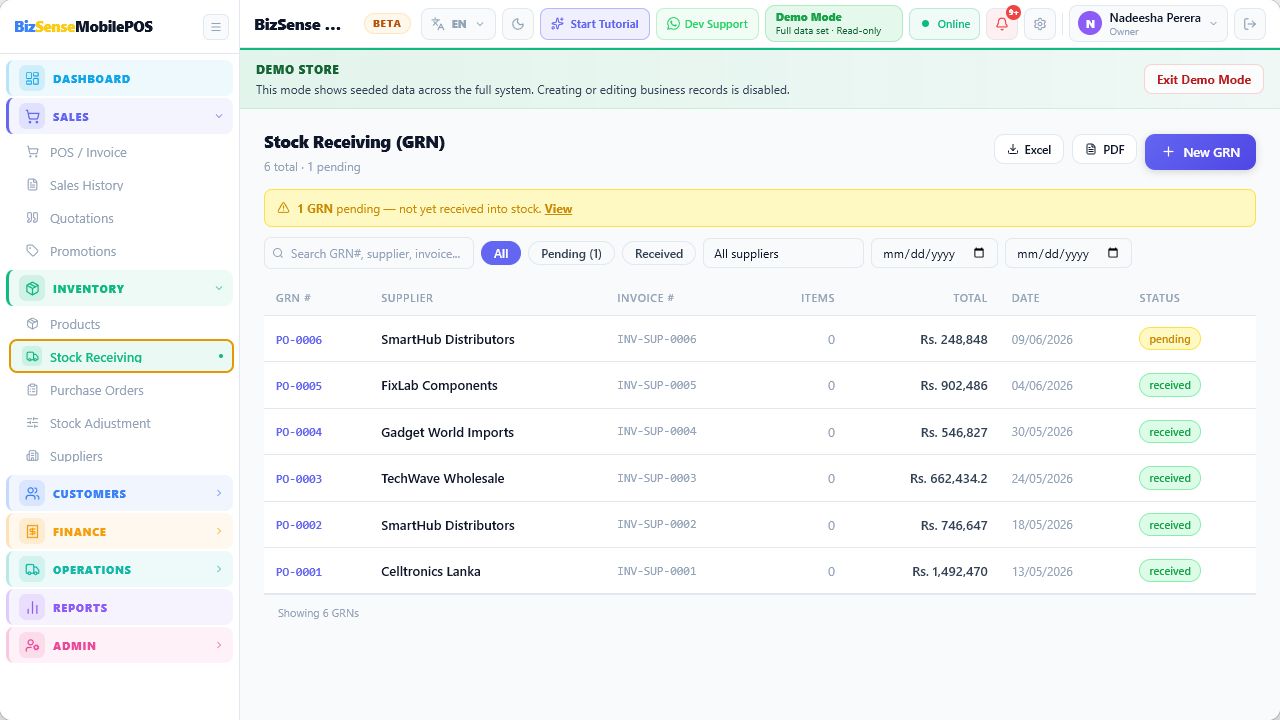The width and height of the screenshot is (1280, 720).
Task: Click INV-SUP-0004 invoice number
Action: [657, 432]
